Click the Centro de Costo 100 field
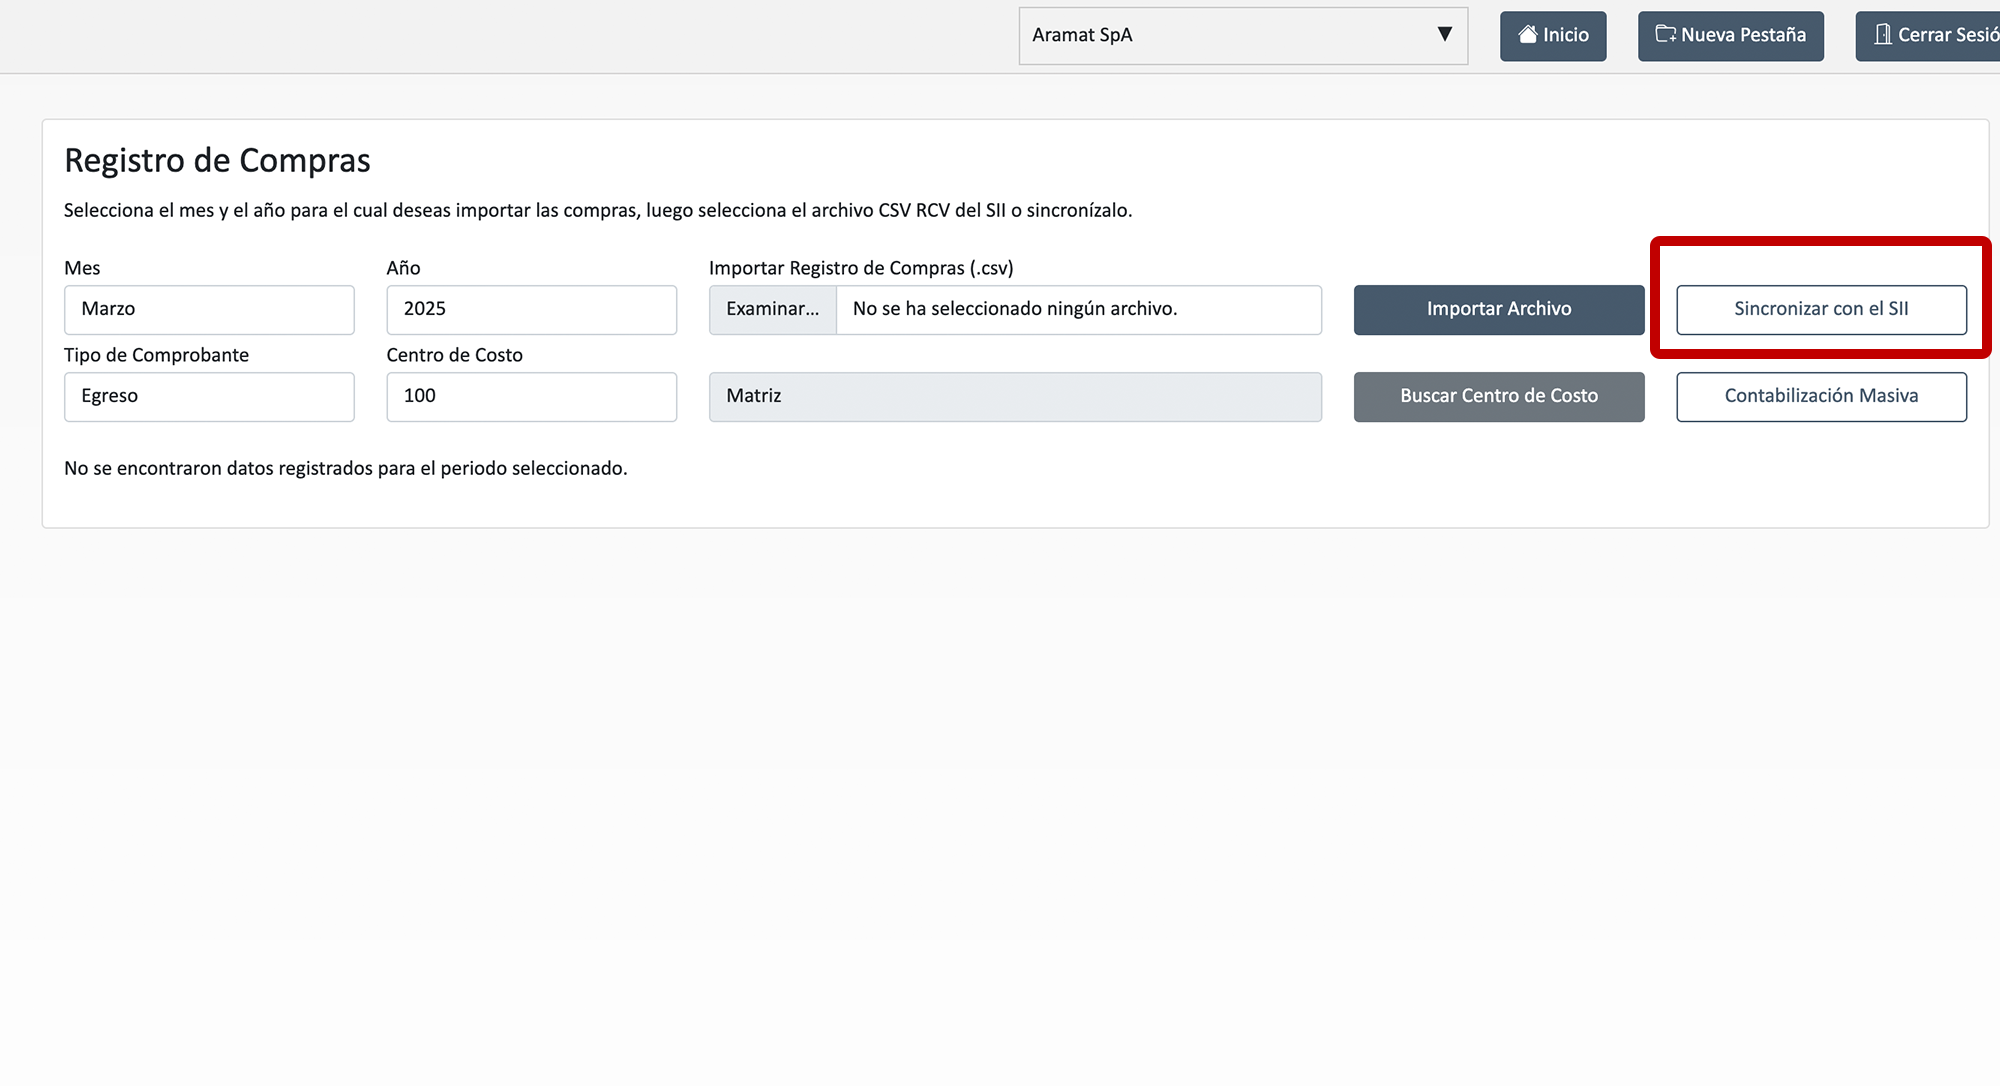The width and height of the screenshot is (2000, 1086). [531, 397]
